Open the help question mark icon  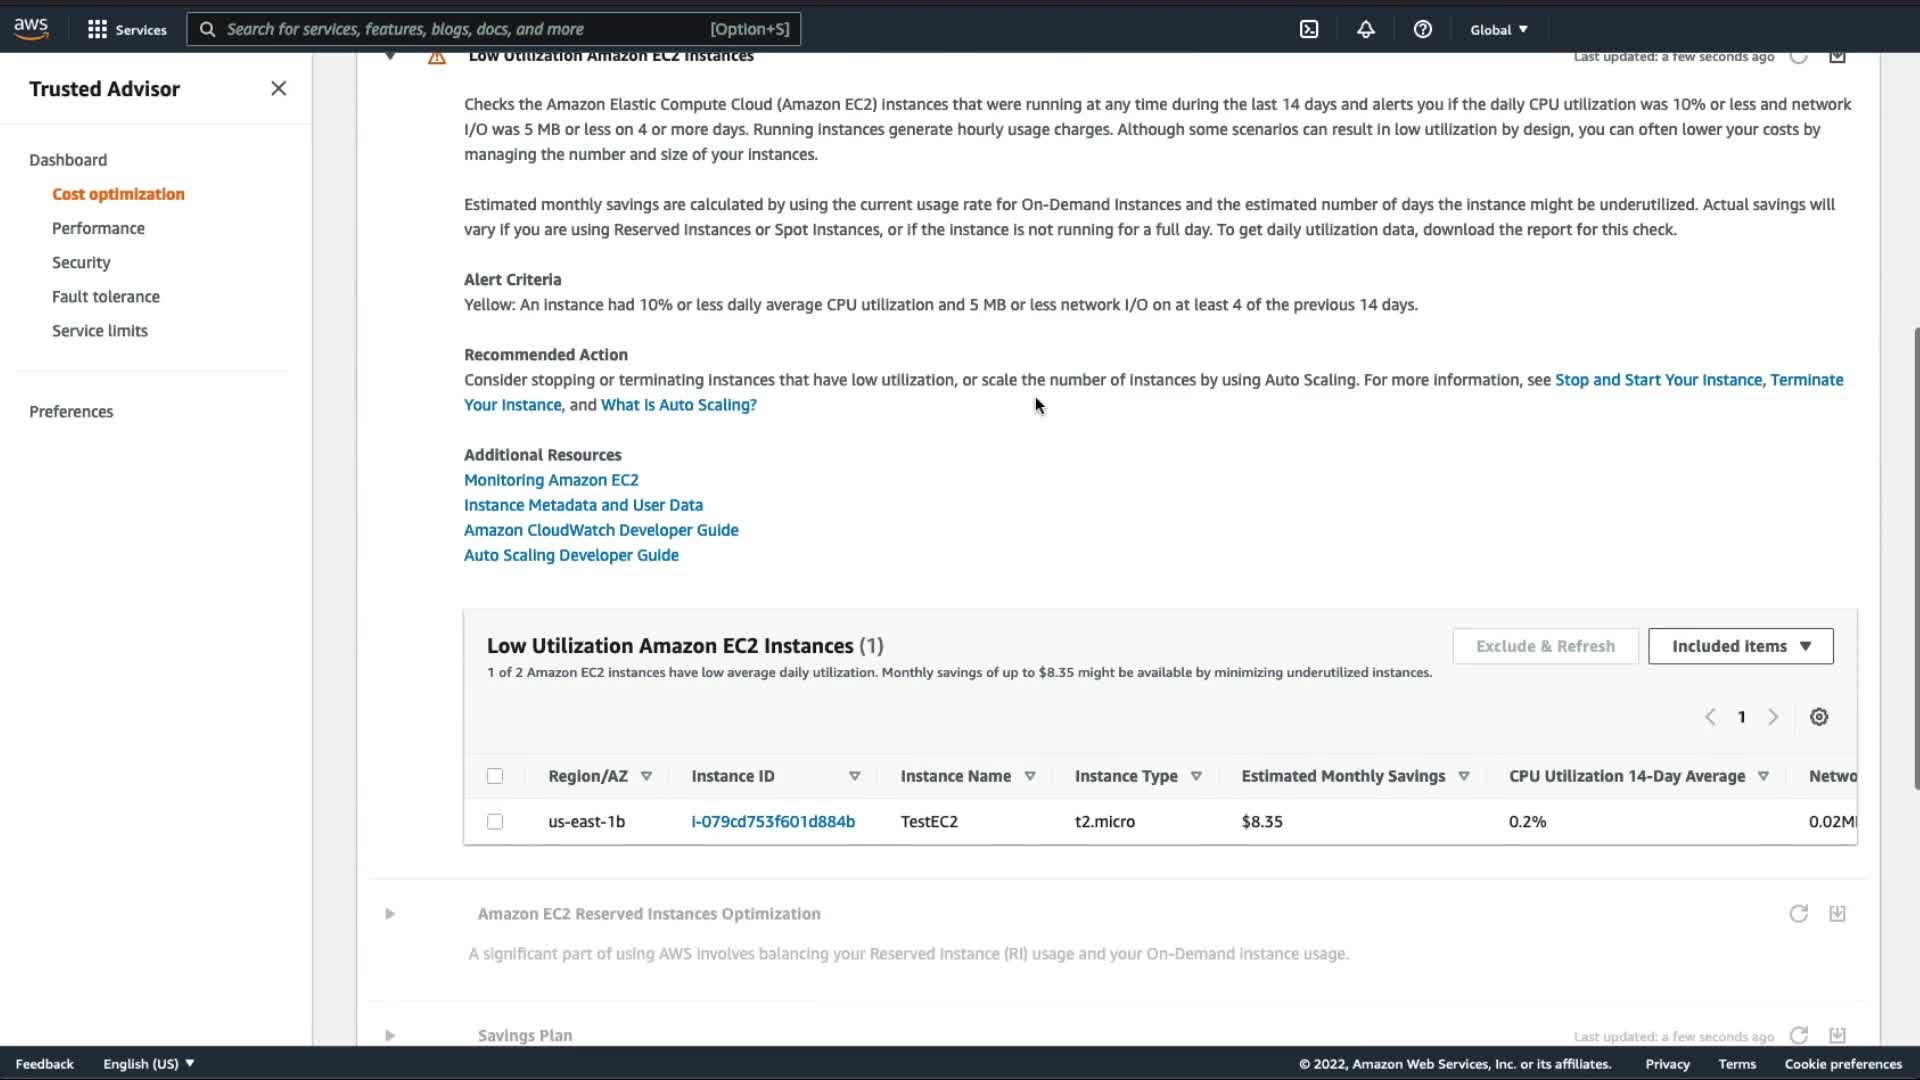click(1422, 29)
